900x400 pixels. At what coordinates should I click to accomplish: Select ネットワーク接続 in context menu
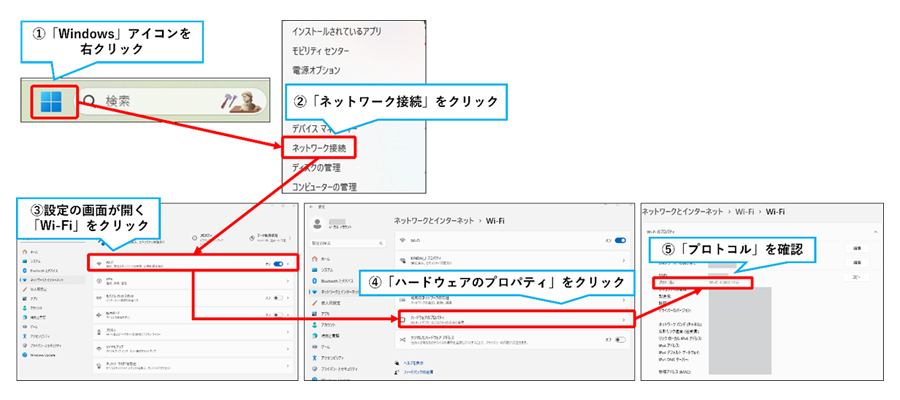click(x=319, y=148)
